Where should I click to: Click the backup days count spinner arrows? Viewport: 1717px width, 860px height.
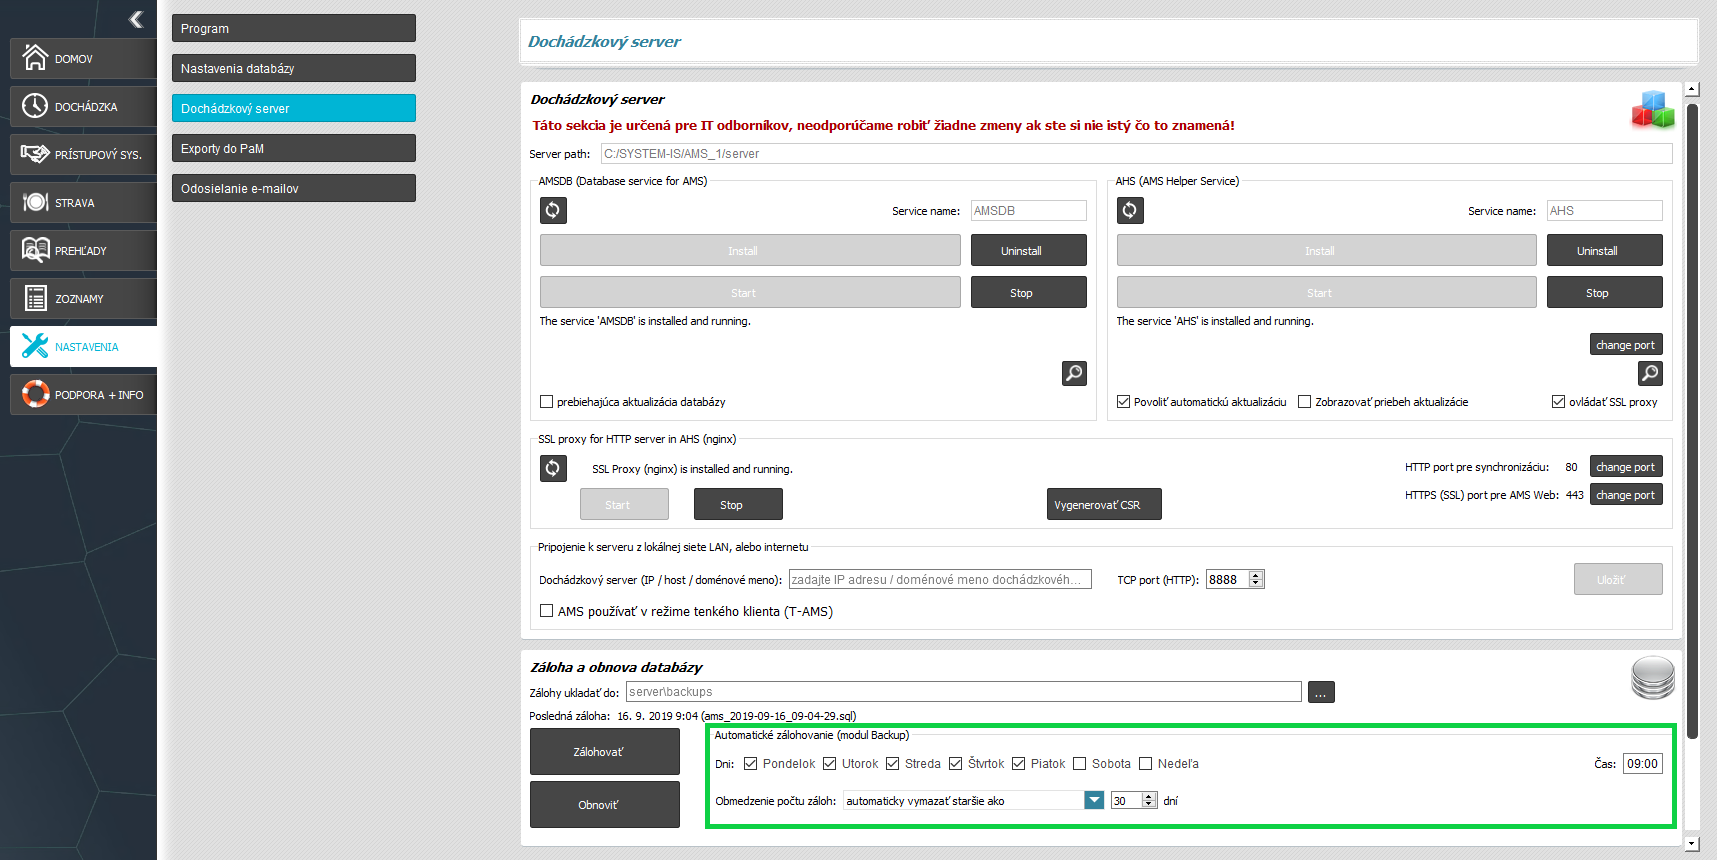[1149, 800]
